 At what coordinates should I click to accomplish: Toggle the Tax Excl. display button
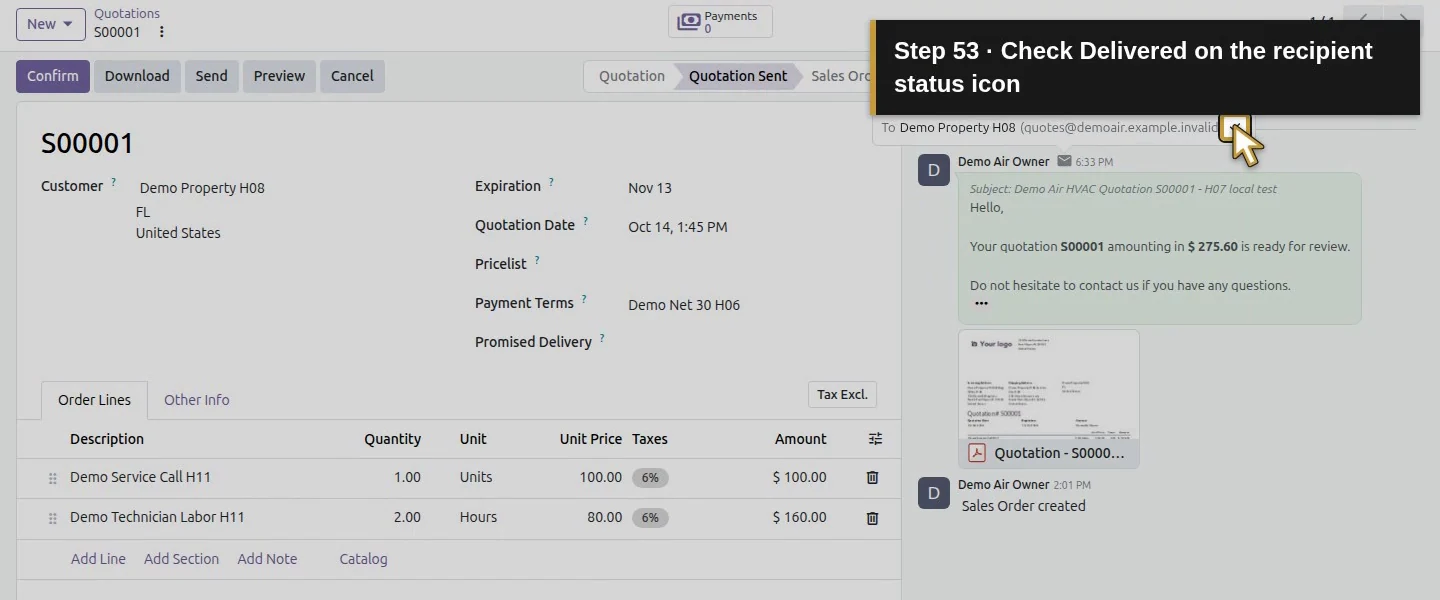[x=842, y=395]
